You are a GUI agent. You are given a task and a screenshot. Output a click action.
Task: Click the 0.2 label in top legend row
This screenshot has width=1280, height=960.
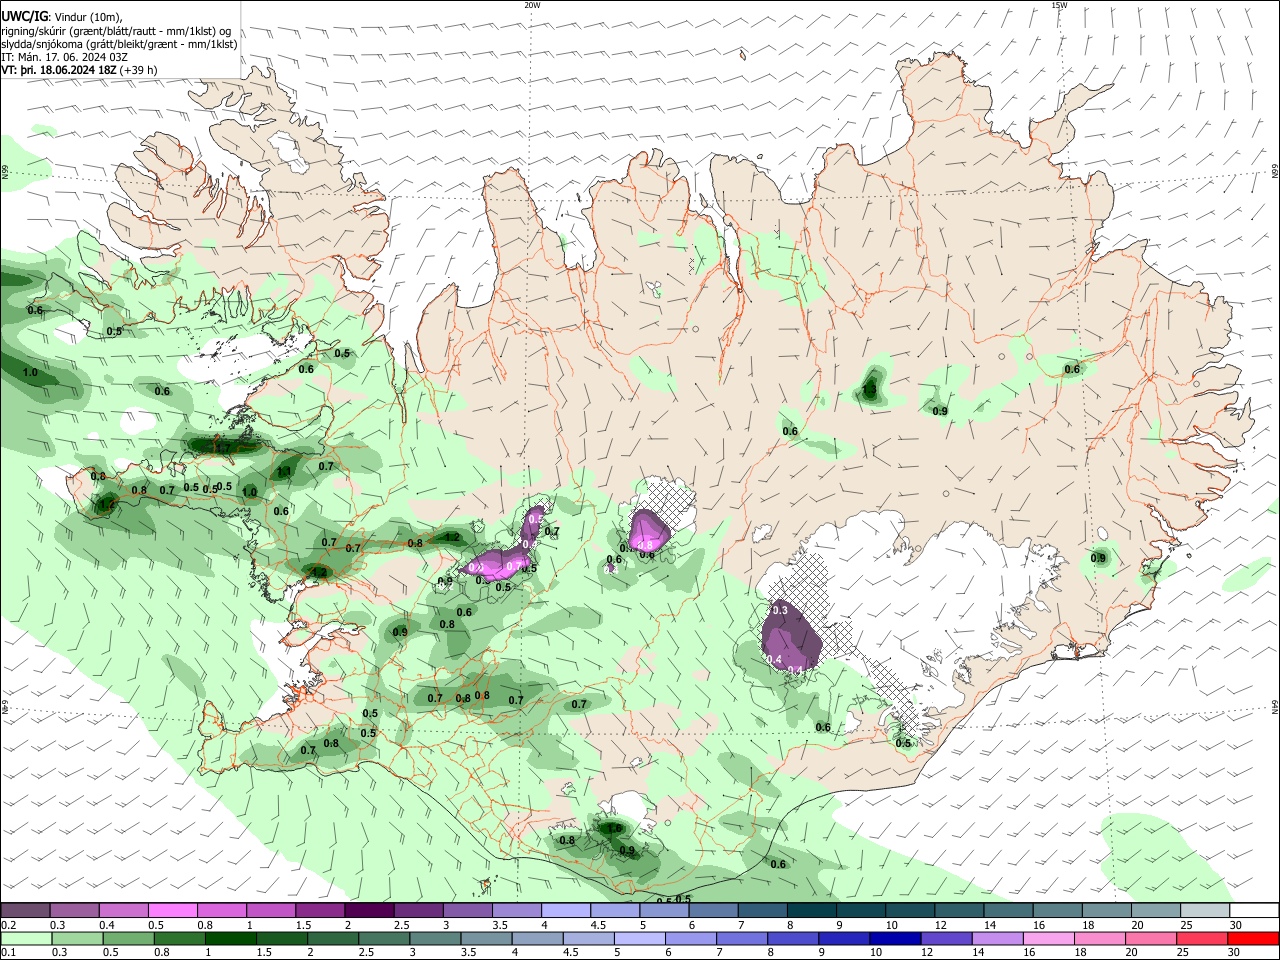pyautogui.click(x=8, y=925)
